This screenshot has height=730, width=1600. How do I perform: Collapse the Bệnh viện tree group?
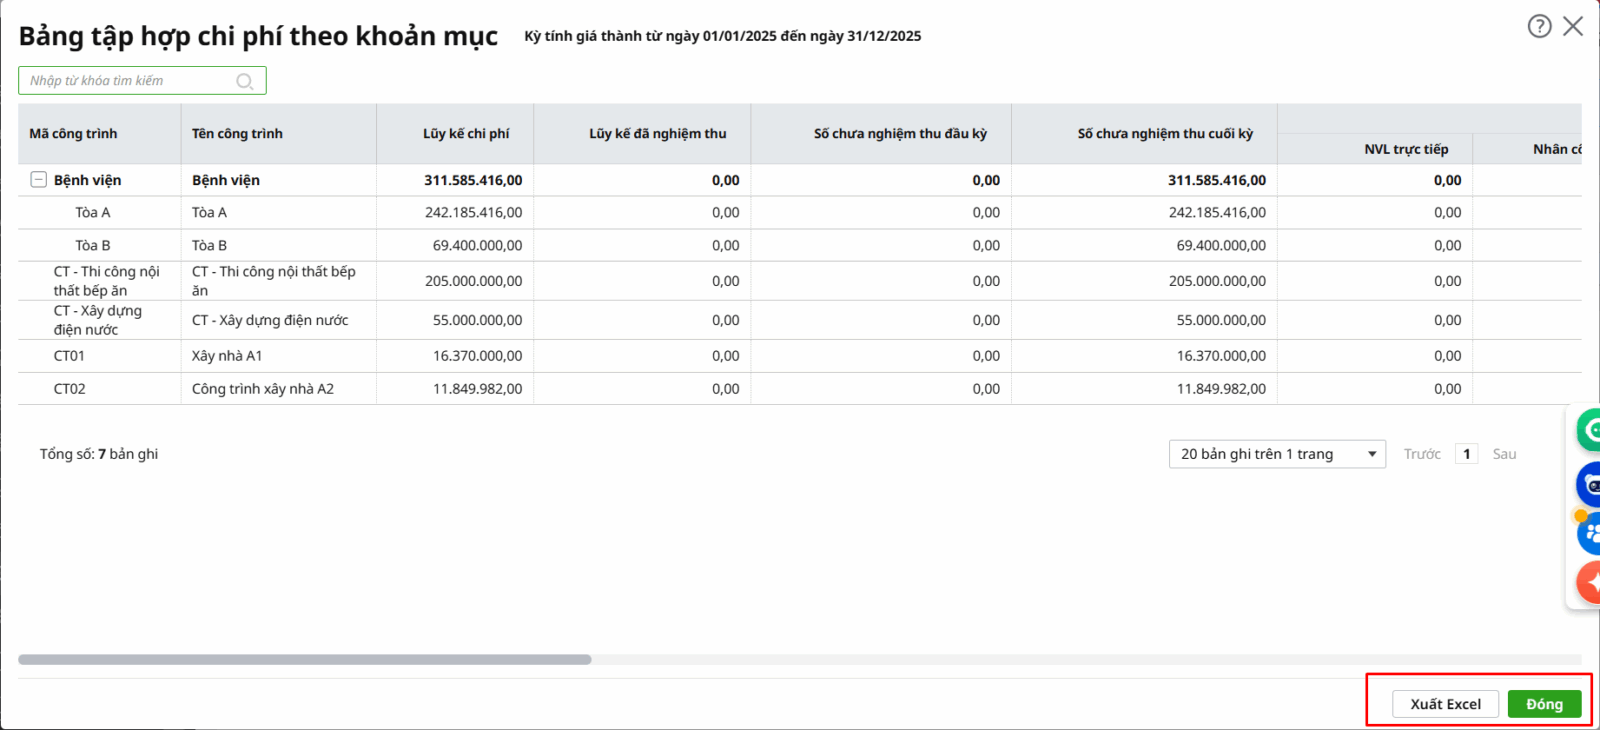[x=39, y=180]
